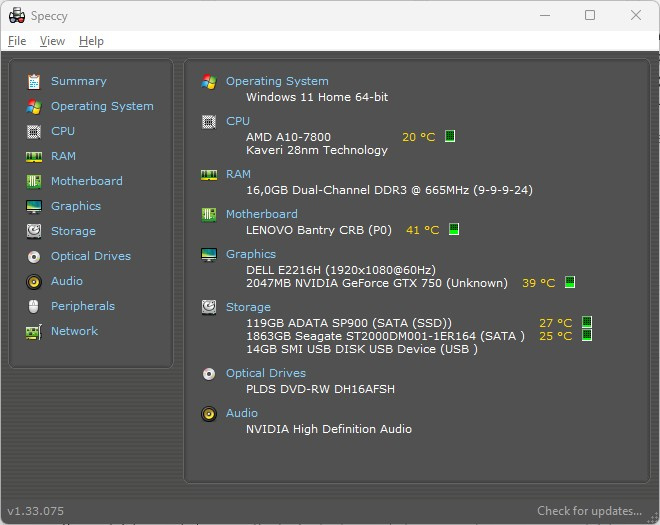Click the Audio speaker icon in summary panel
This screenshot has height=525, width=660.
click(x=209, y=414)
